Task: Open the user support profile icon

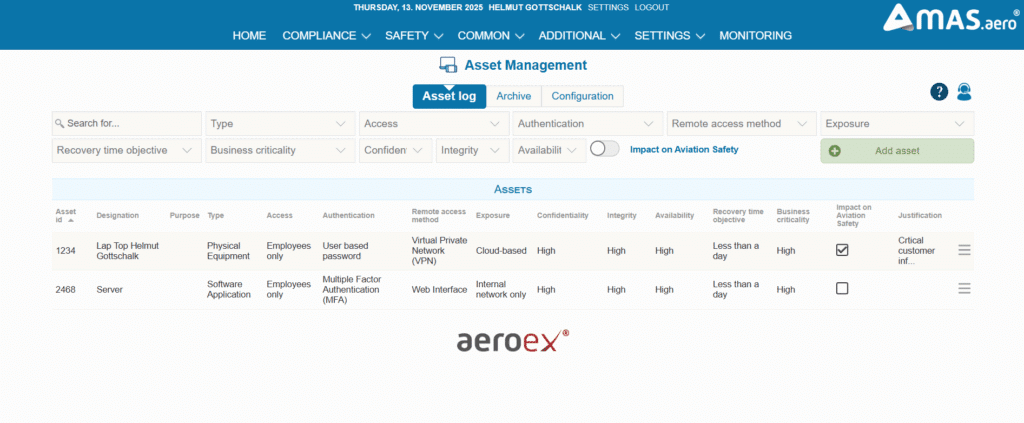Action: tap(964, 92)
